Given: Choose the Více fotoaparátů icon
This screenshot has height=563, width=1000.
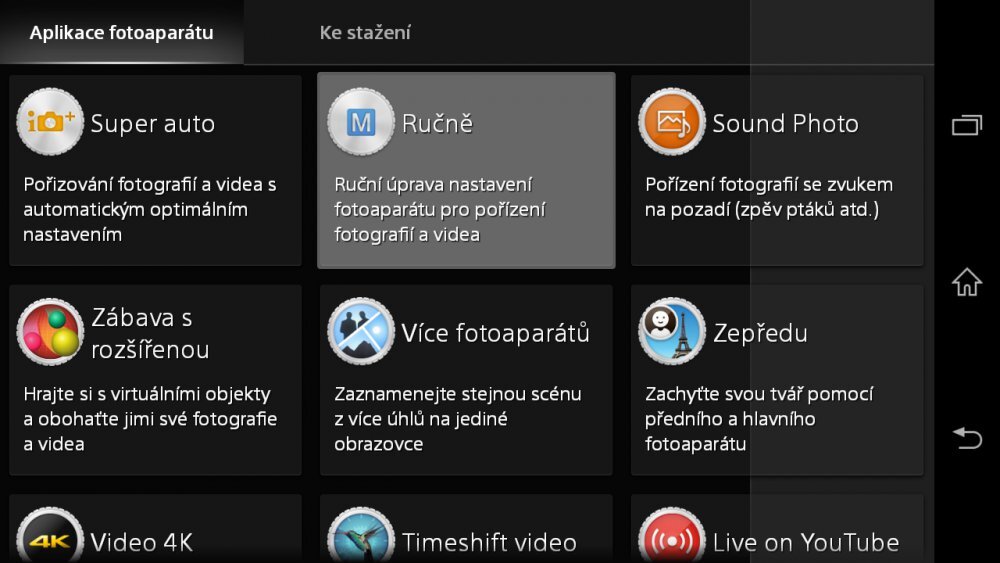Looking at the screenshot, I should 361,332.
